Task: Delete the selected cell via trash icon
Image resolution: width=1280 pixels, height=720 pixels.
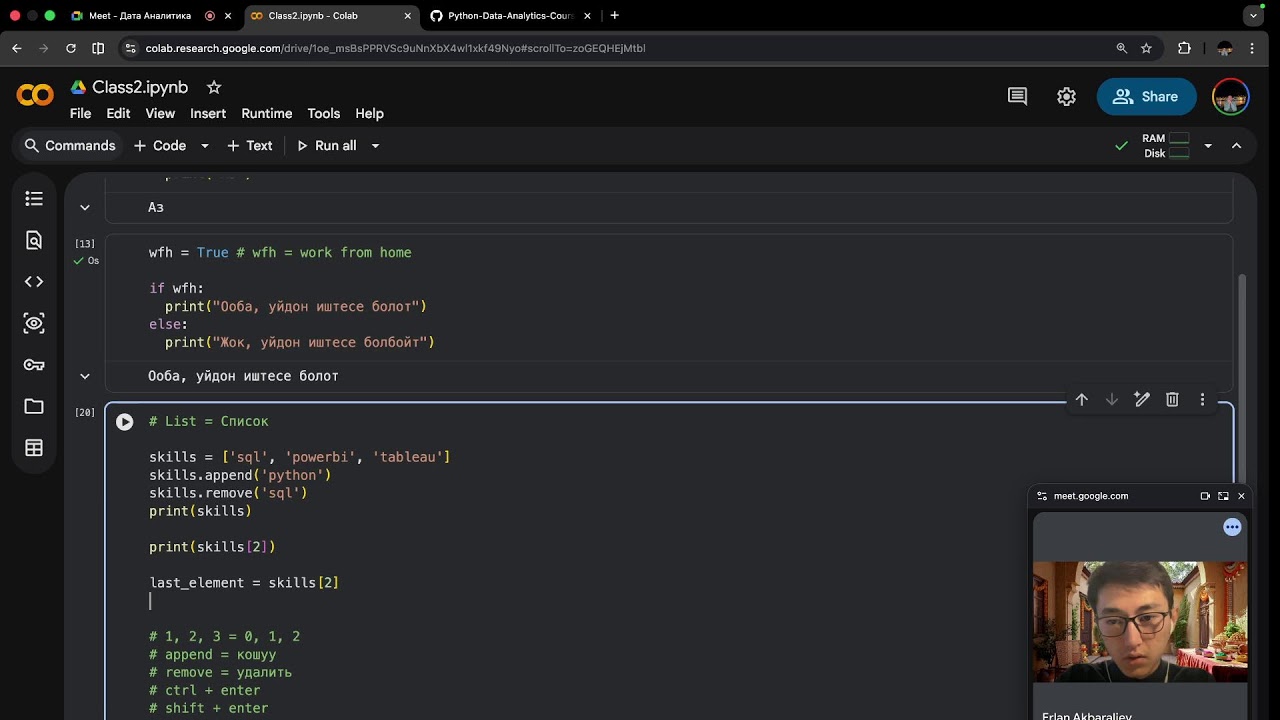Action: (x=1172, y=400)
